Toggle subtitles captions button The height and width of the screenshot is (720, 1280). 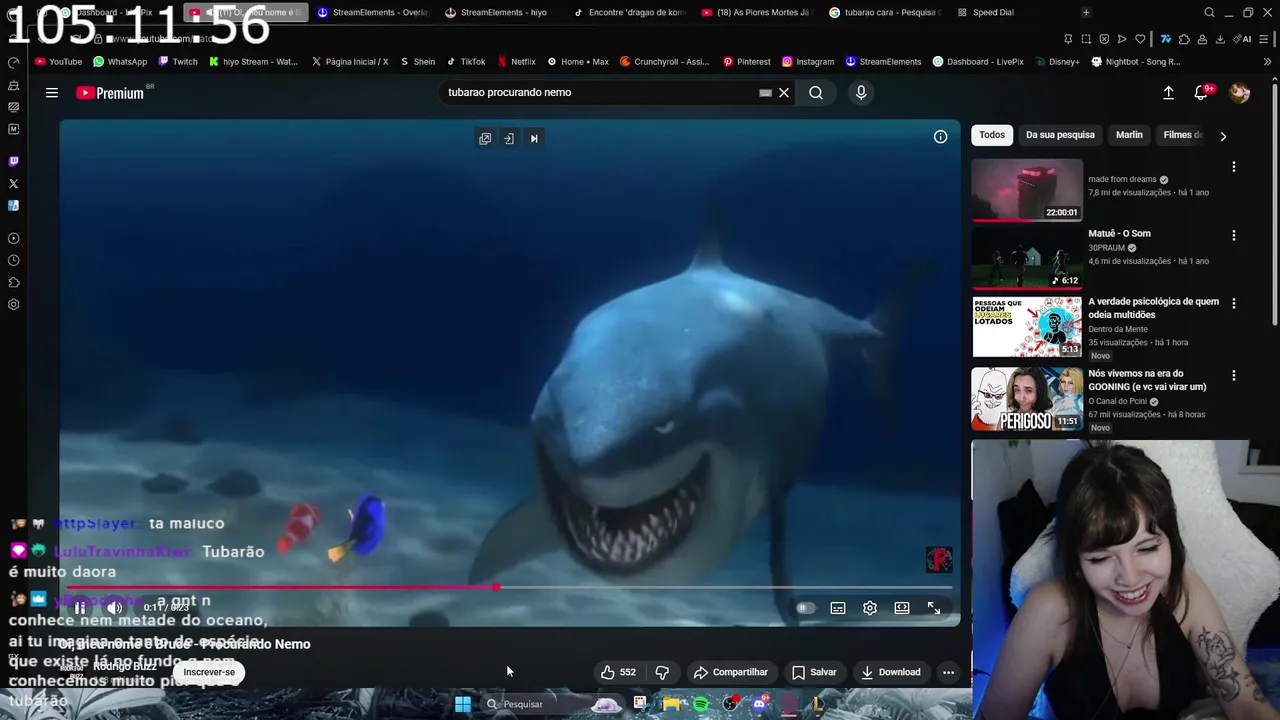click(838, 608)
